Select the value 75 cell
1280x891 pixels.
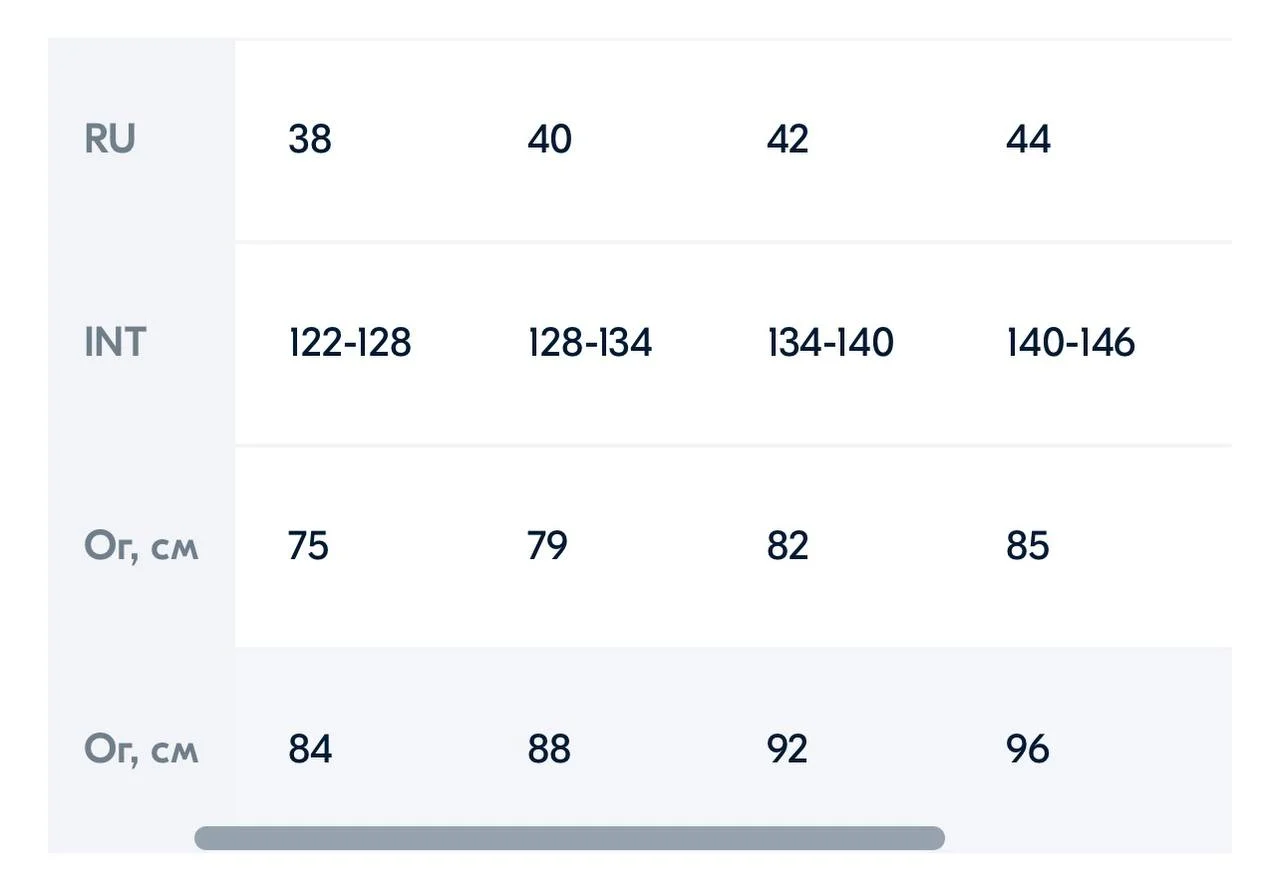[308, 546]
